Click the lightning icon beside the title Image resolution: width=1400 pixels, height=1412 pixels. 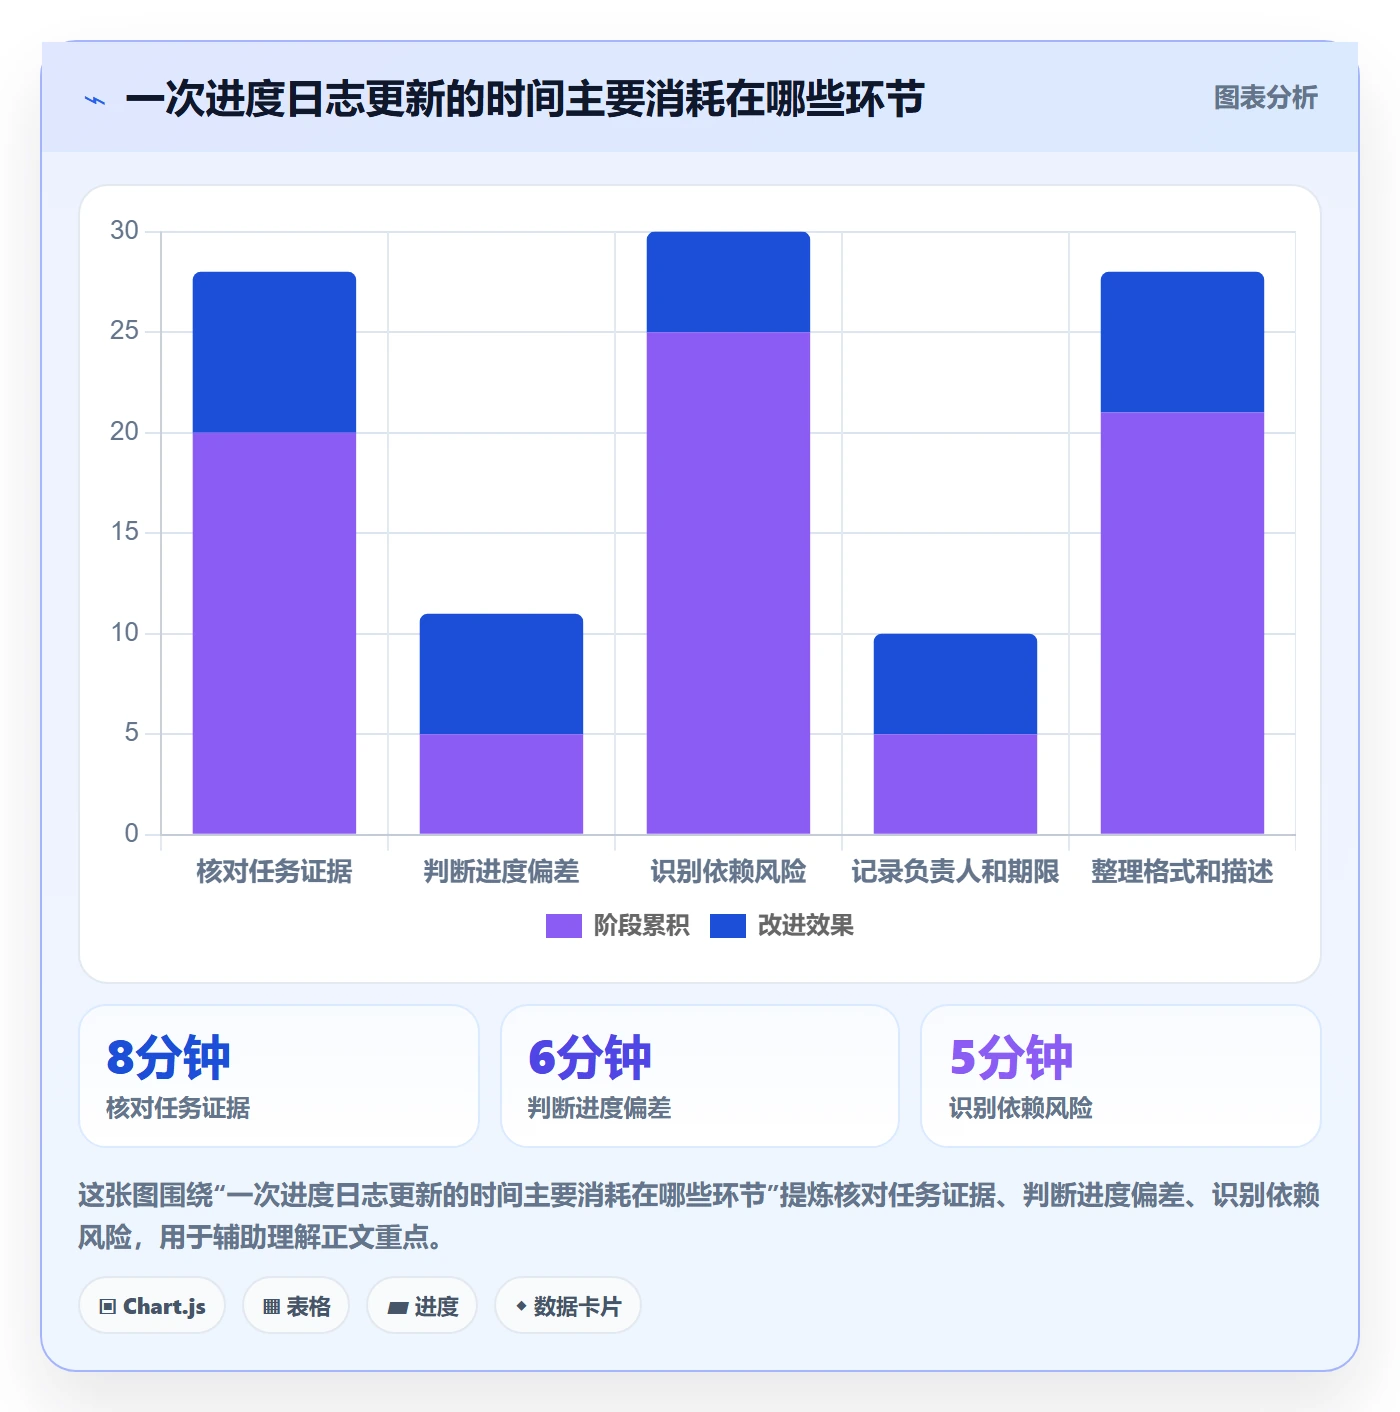(95, 100)
